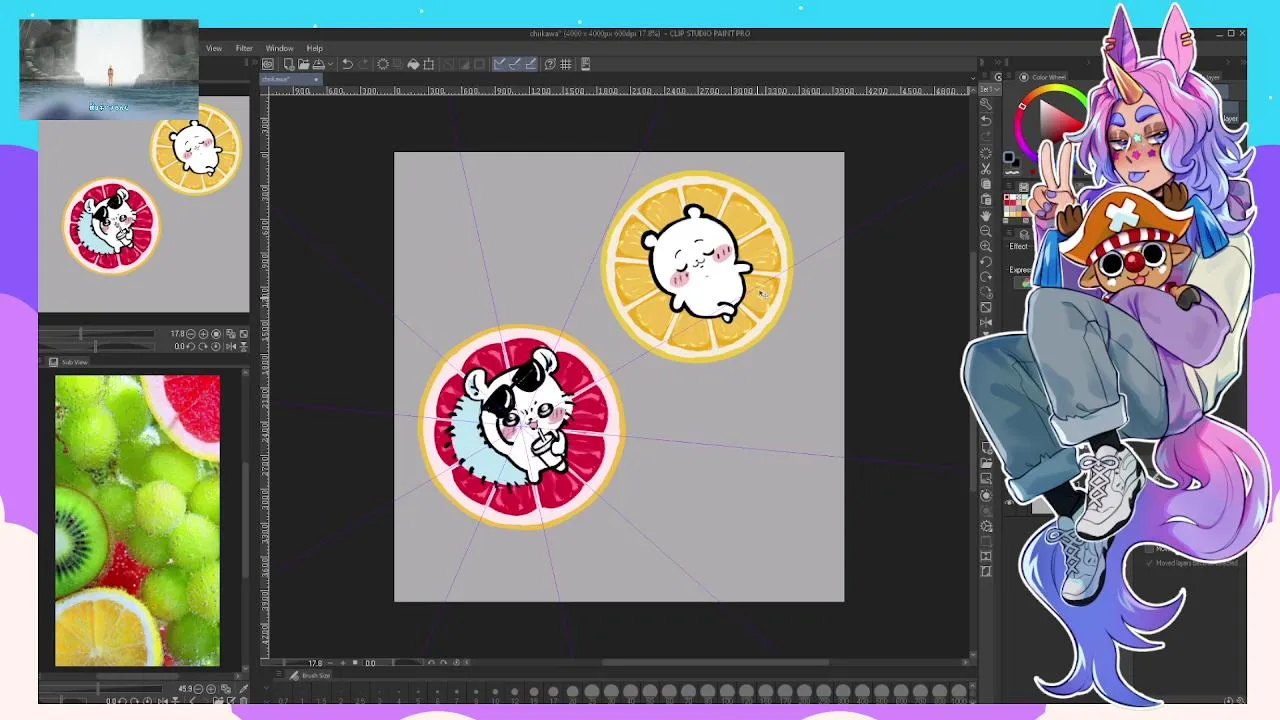The width and height of the screenshot is (1280, 720).
Task: Click the Clip Studio support question icon
Action: point(550,64)
